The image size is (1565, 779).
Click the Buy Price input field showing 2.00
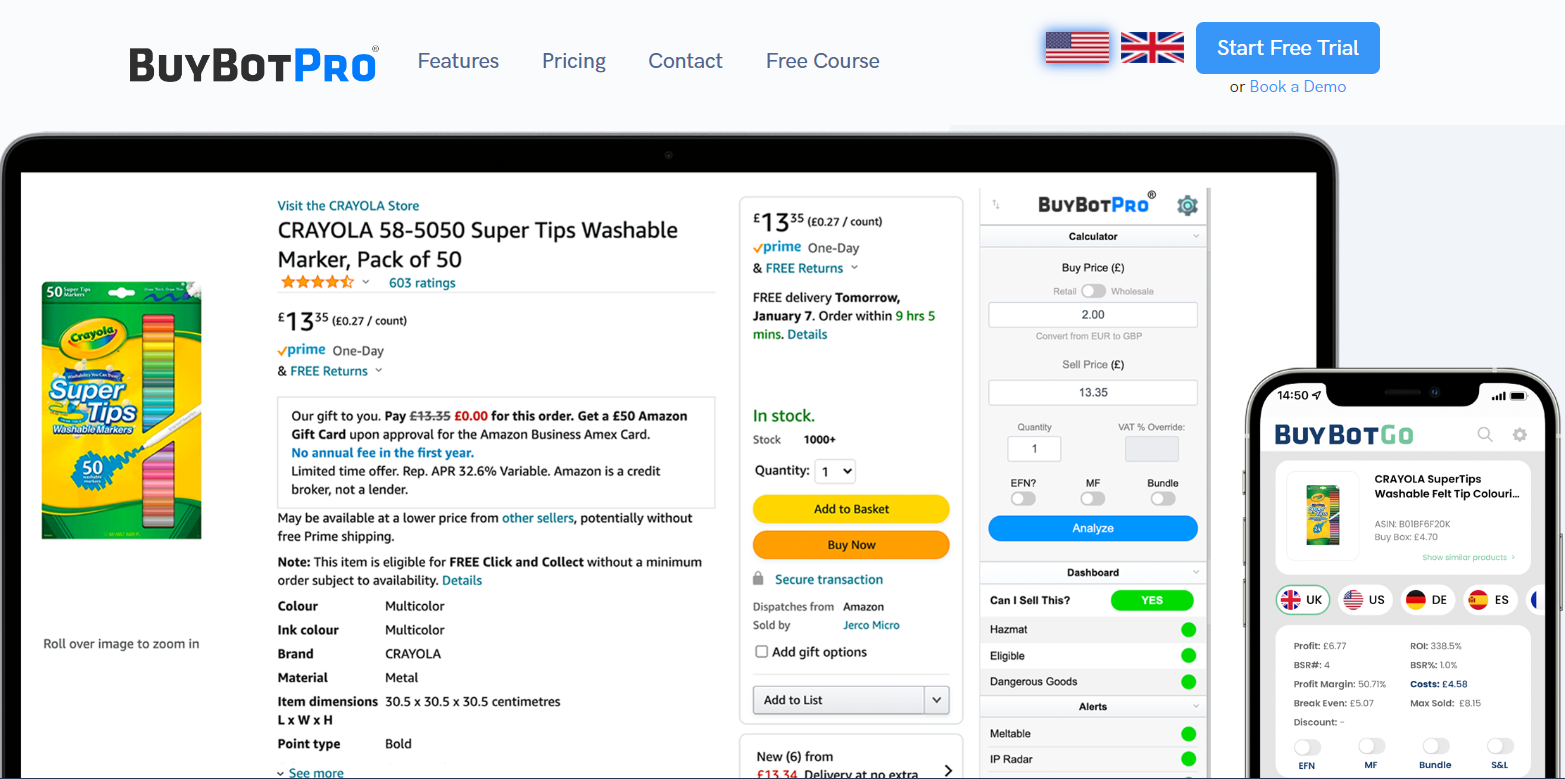[1093, 314]
